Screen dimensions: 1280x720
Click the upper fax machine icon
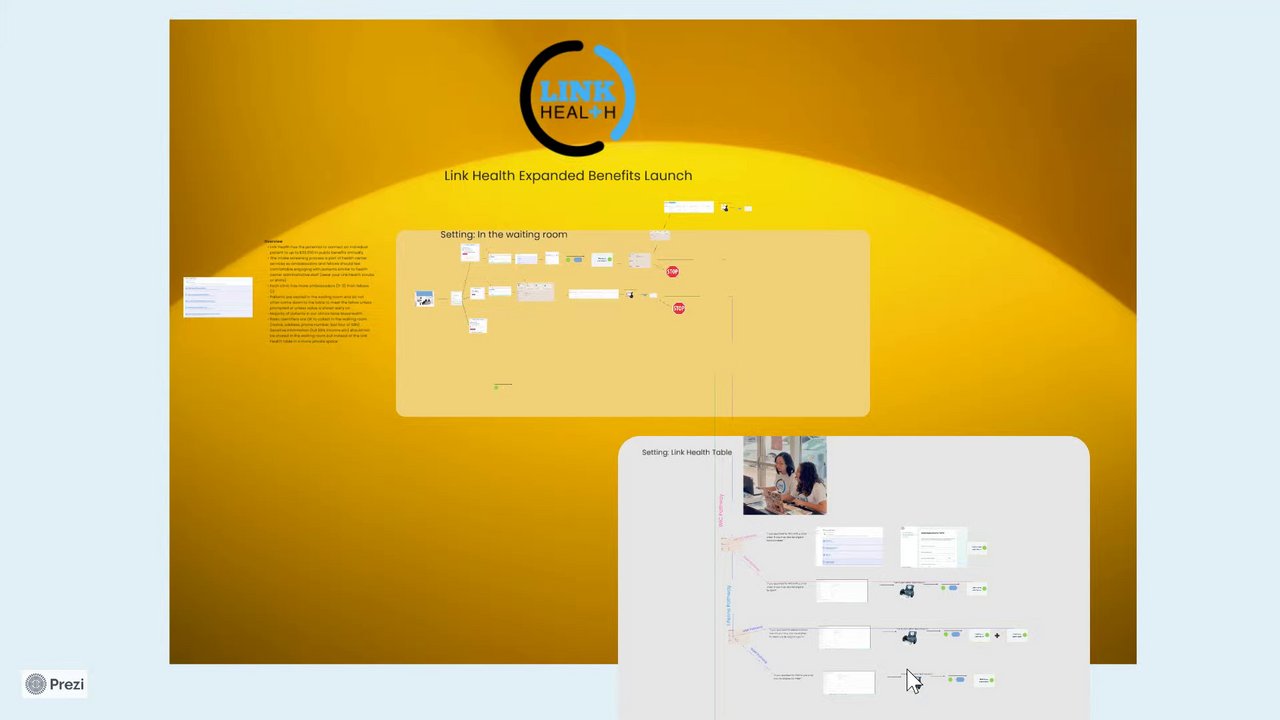click(x=907, y=591)
